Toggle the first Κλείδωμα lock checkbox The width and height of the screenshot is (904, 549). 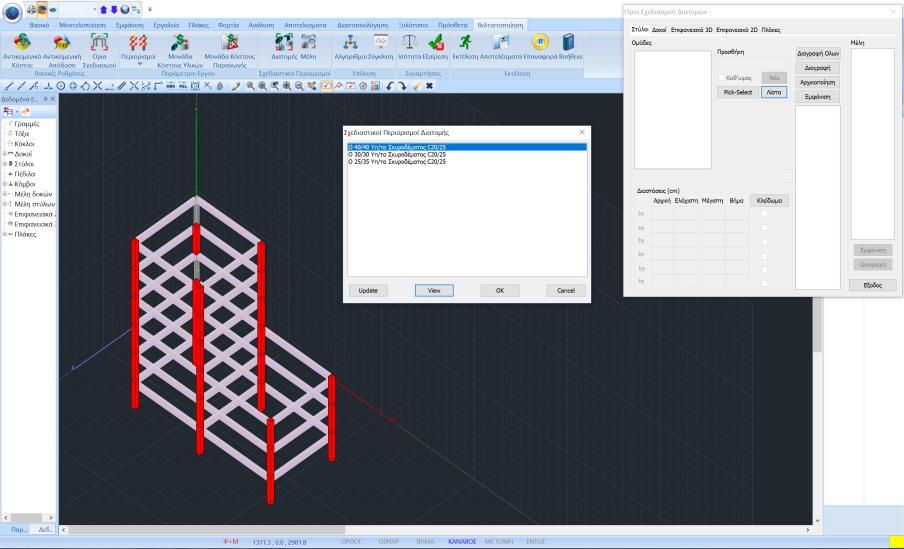click(x=764, y=213)
